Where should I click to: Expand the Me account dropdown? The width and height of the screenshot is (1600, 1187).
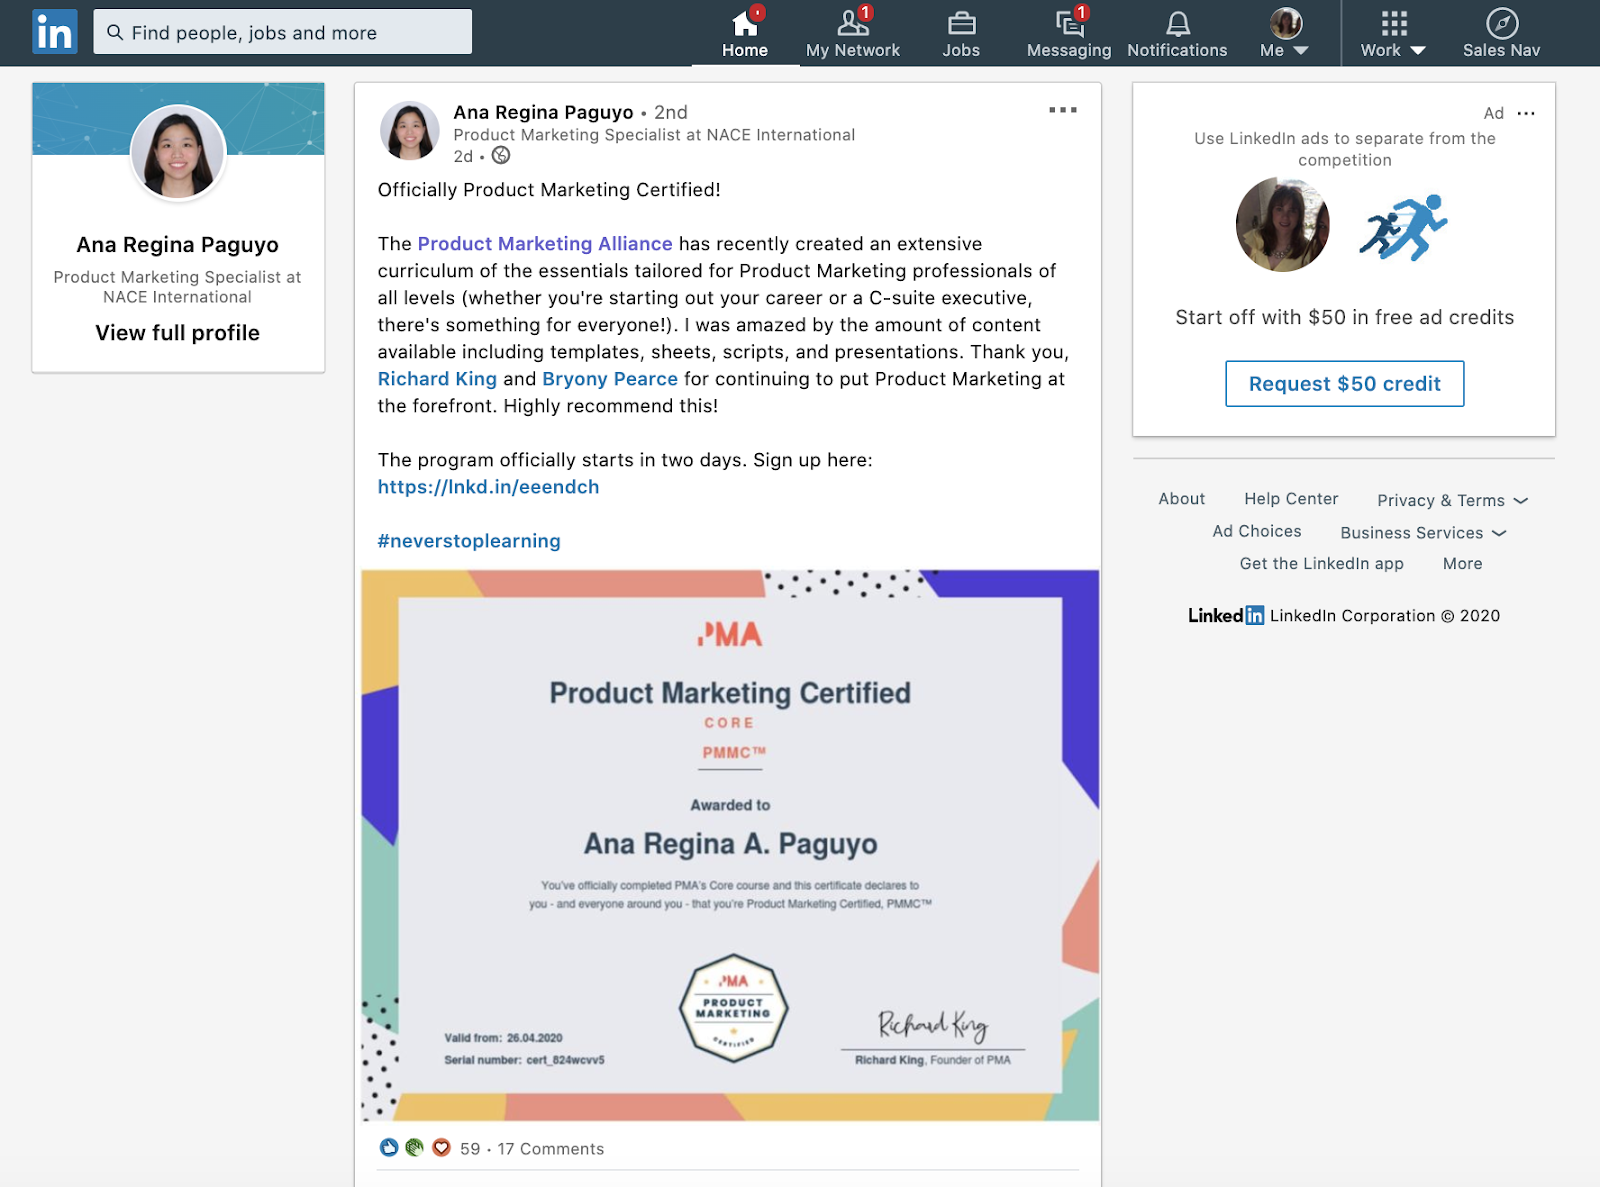tap(1285, 34)
